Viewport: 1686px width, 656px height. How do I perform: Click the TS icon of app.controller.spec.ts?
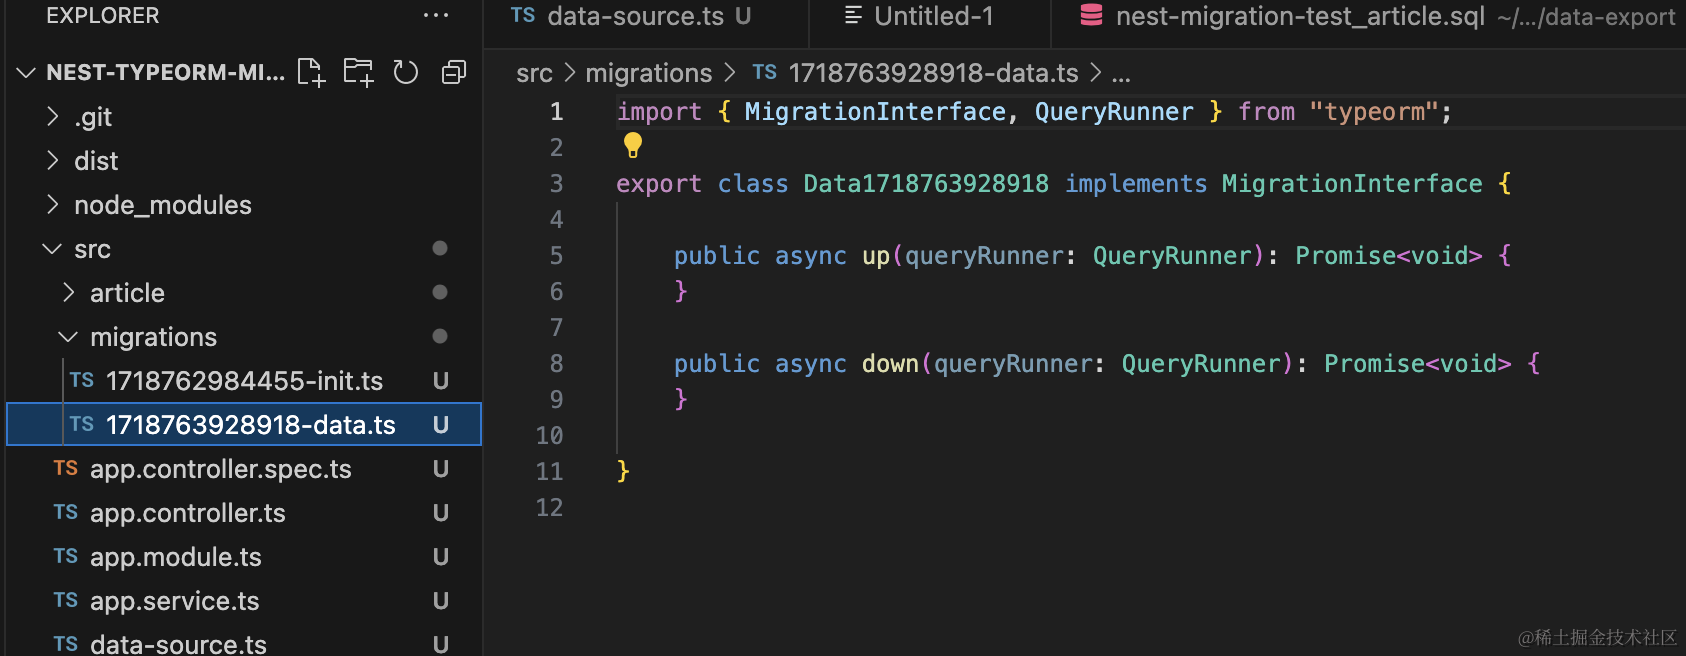click(x=66, y=468)
